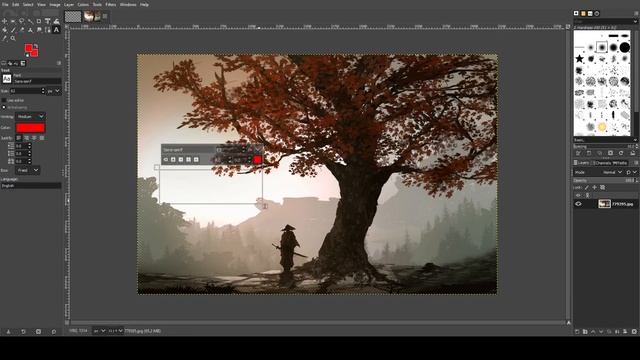Click the underline button in on-canvas text toolbar
Viewport: 640px width, 360px height.
(188, 160)
